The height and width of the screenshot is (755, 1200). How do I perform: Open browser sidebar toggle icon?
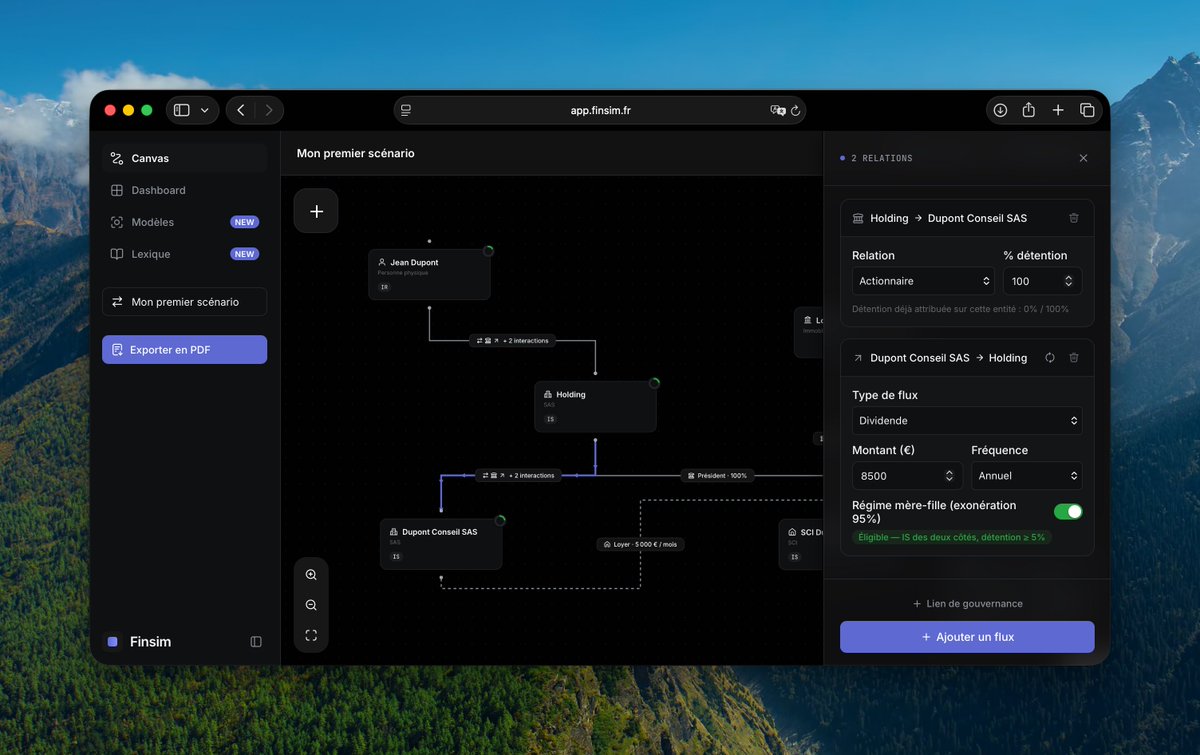click(182, 110)
